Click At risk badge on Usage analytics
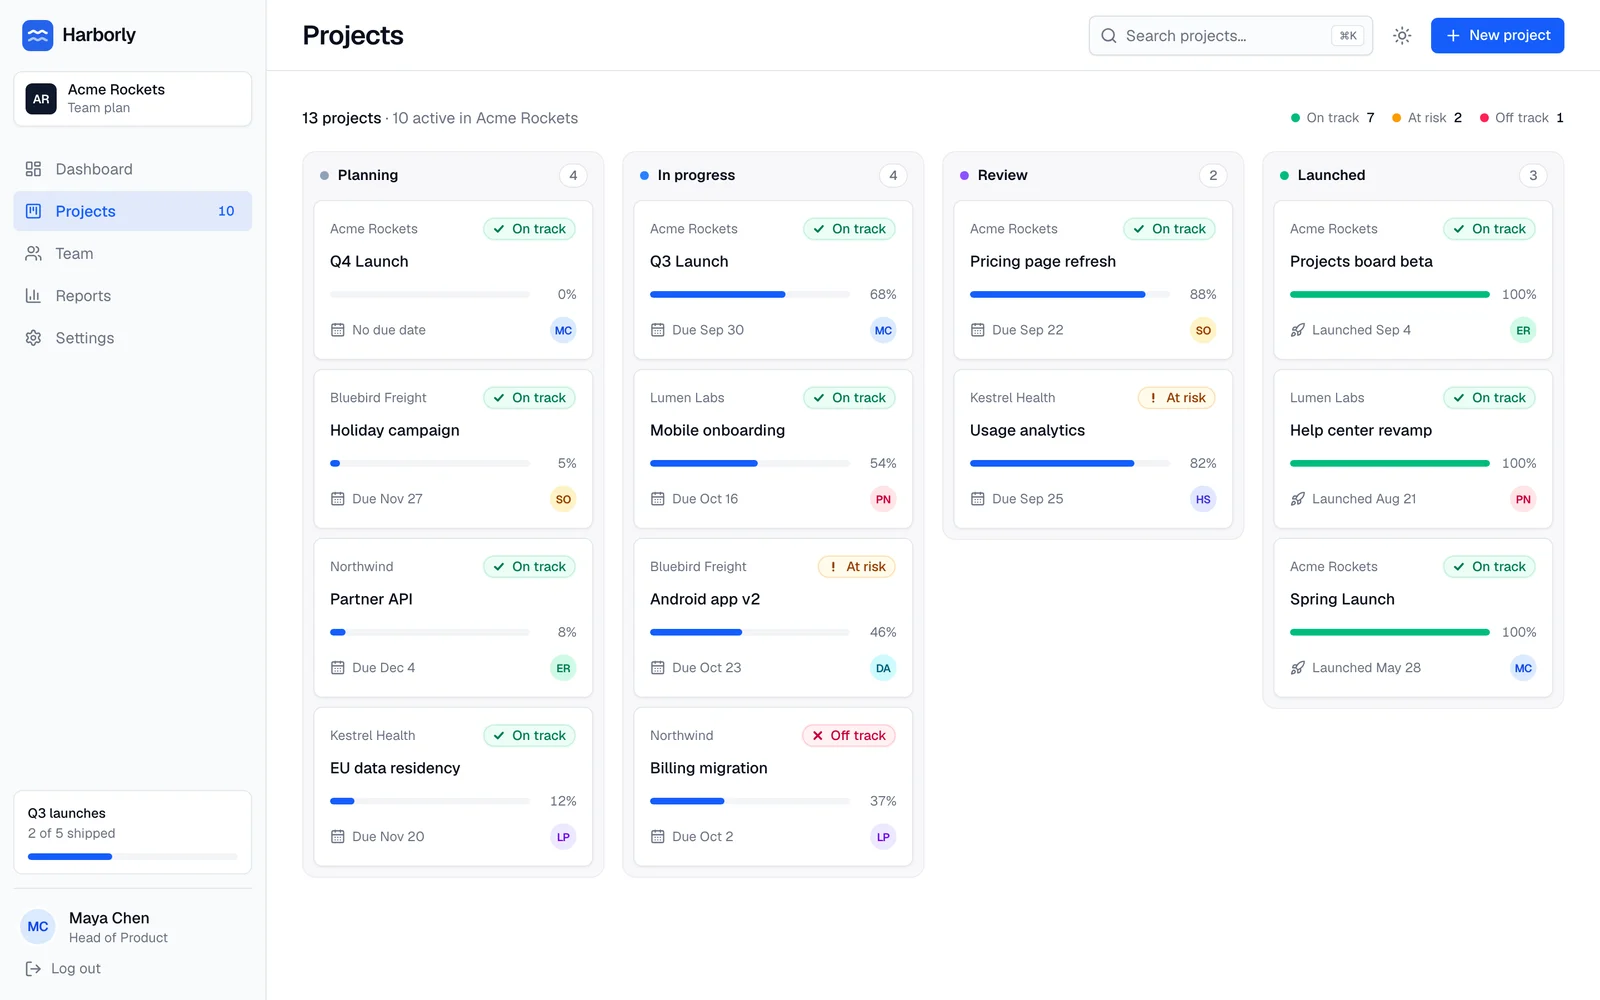Image resolution: width=1600 pixels, height=1000 pixels. 1177,398
